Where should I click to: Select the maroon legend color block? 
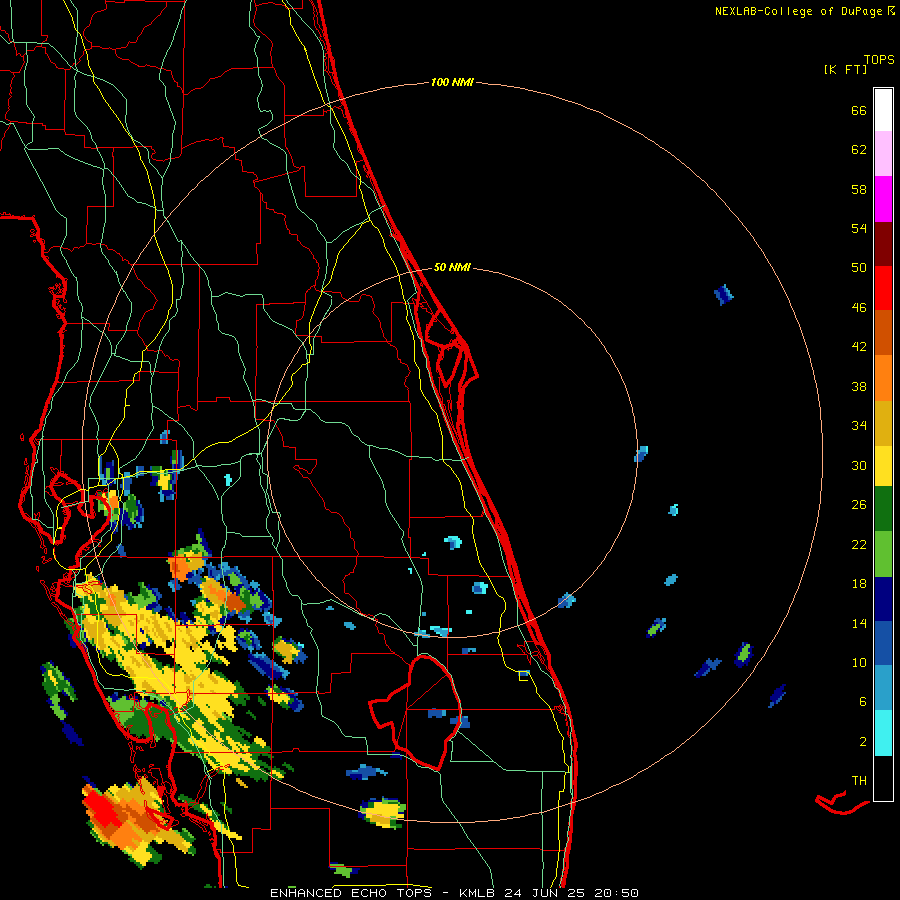(883, 243)
